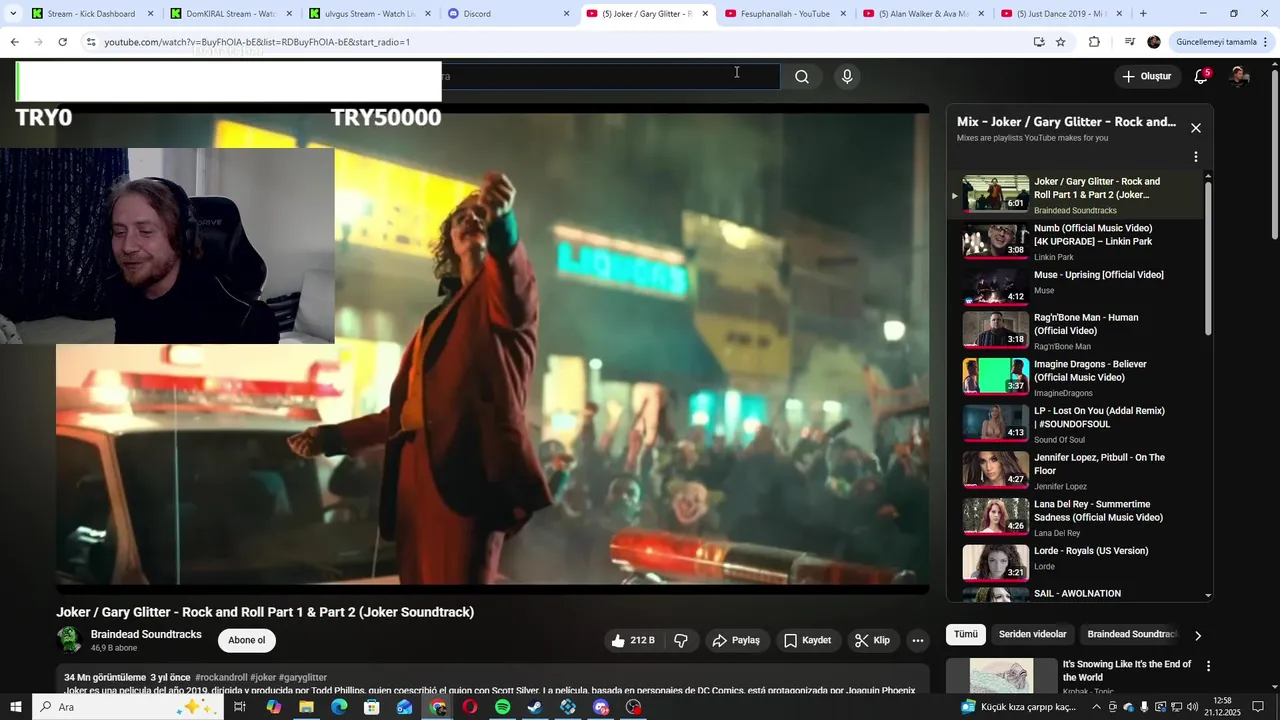Switch to Fesuphanallah YouTube tab

785,14
